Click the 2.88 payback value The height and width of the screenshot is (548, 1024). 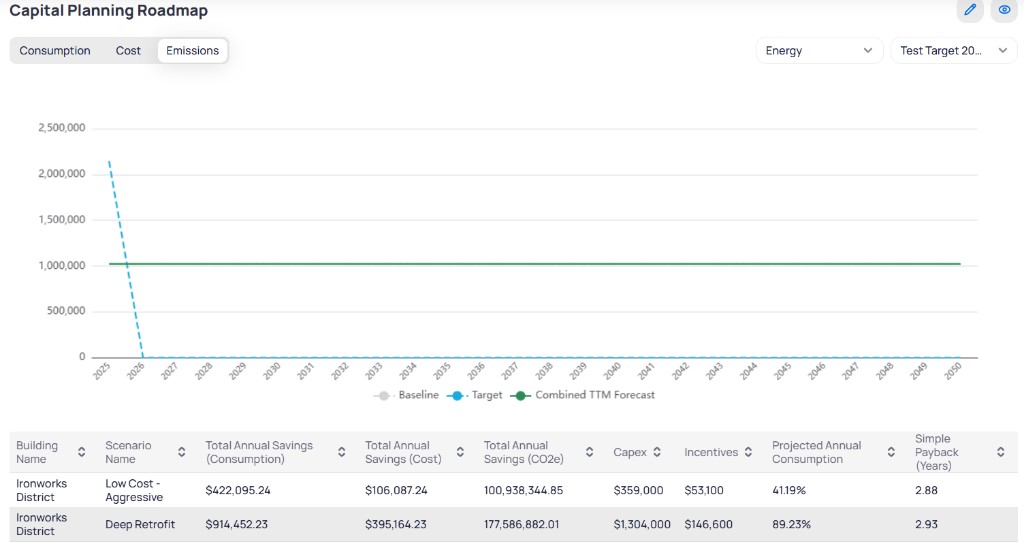(x=926, y=491)
